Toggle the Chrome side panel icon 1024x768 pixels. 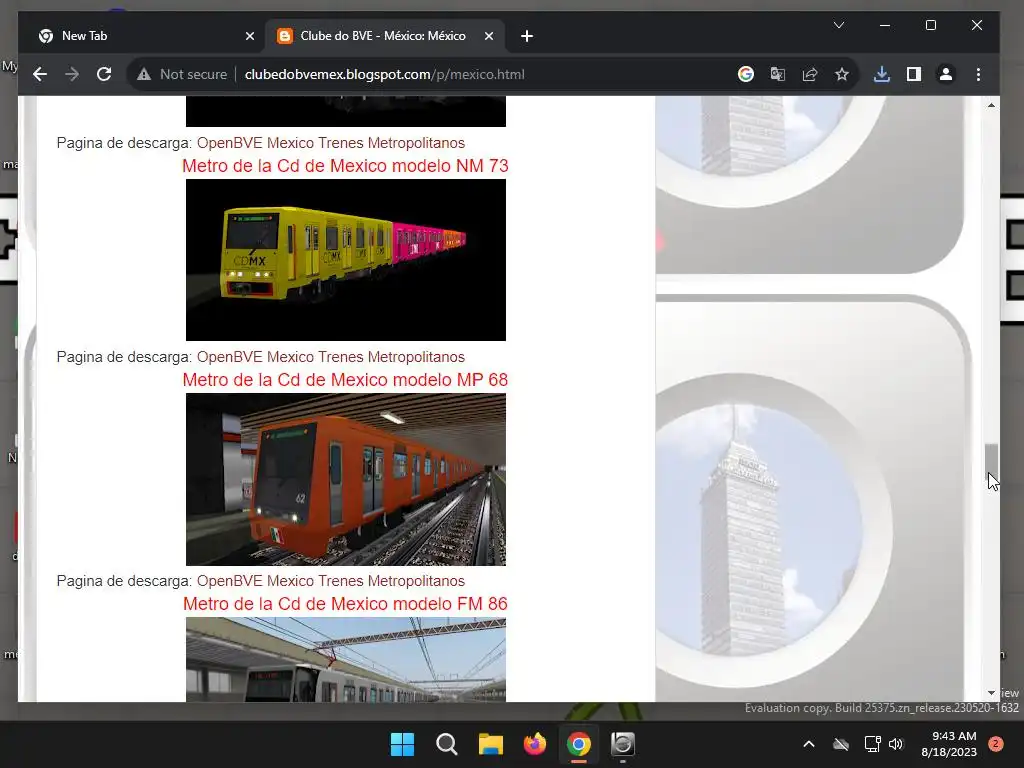pos(914,74)
